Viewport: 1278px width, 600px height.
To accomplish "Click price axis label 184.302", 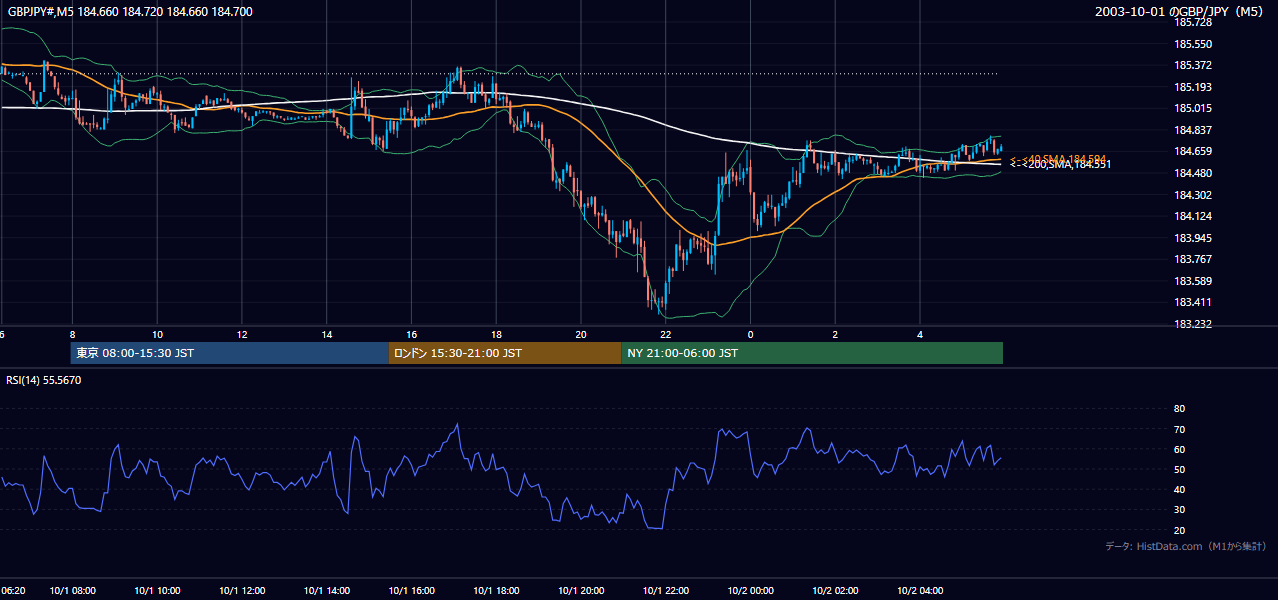I will (x=1194, y=195).
